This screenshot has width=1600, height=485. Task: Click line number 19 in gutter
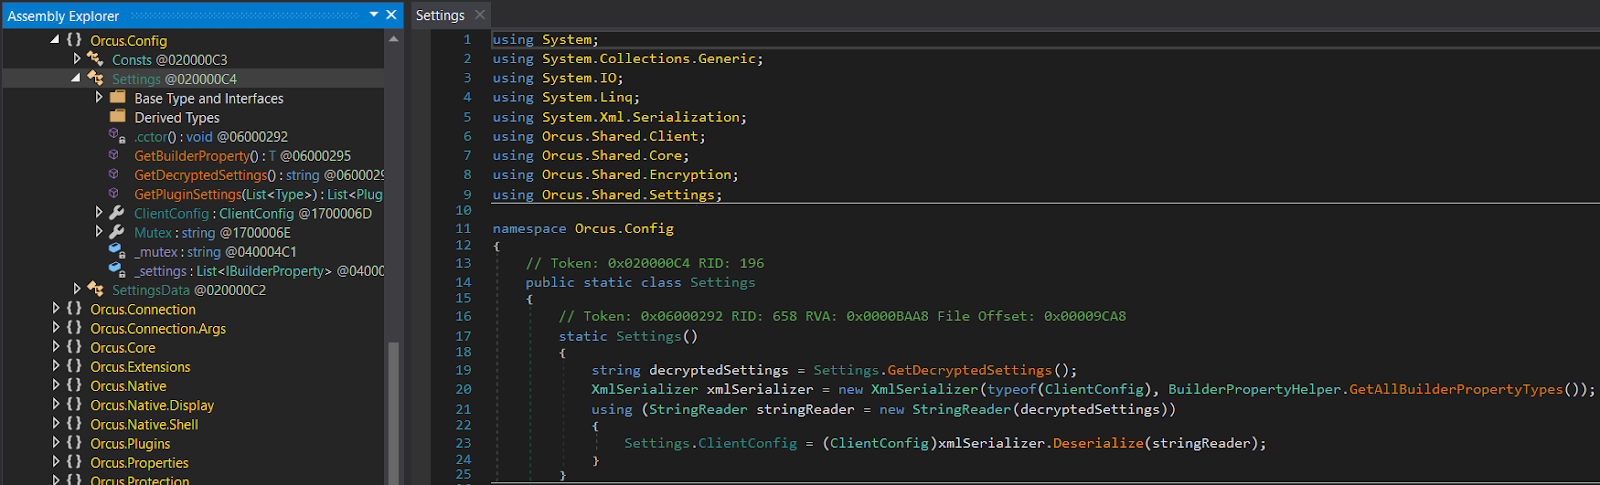463,370
